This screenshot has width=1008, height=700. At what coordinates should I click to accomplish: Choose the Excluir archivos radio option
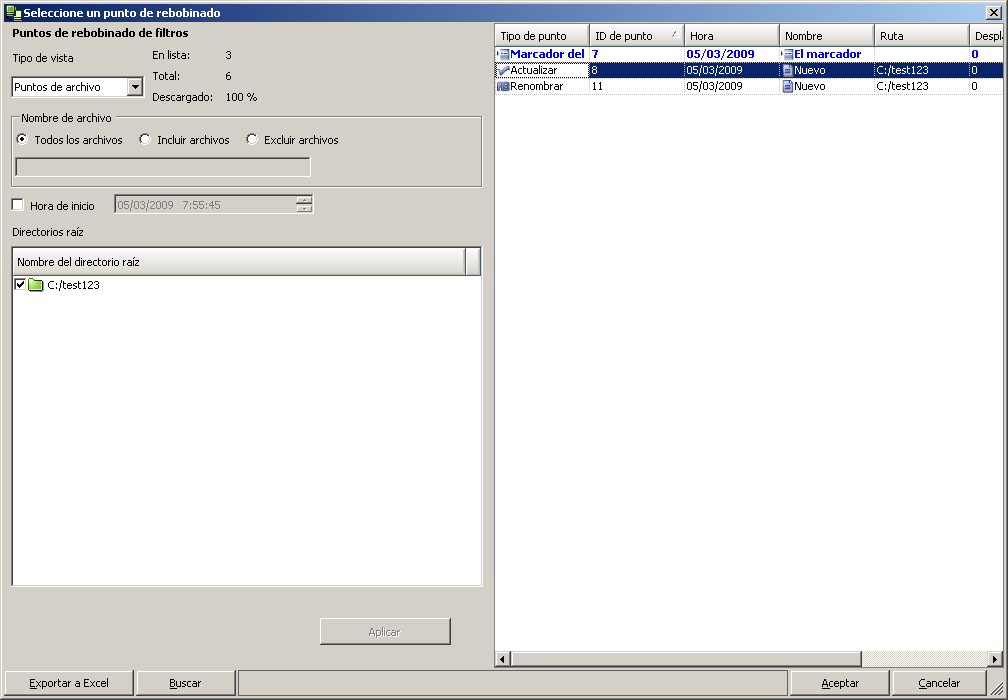pyautogui.click(x=252, y=139)
